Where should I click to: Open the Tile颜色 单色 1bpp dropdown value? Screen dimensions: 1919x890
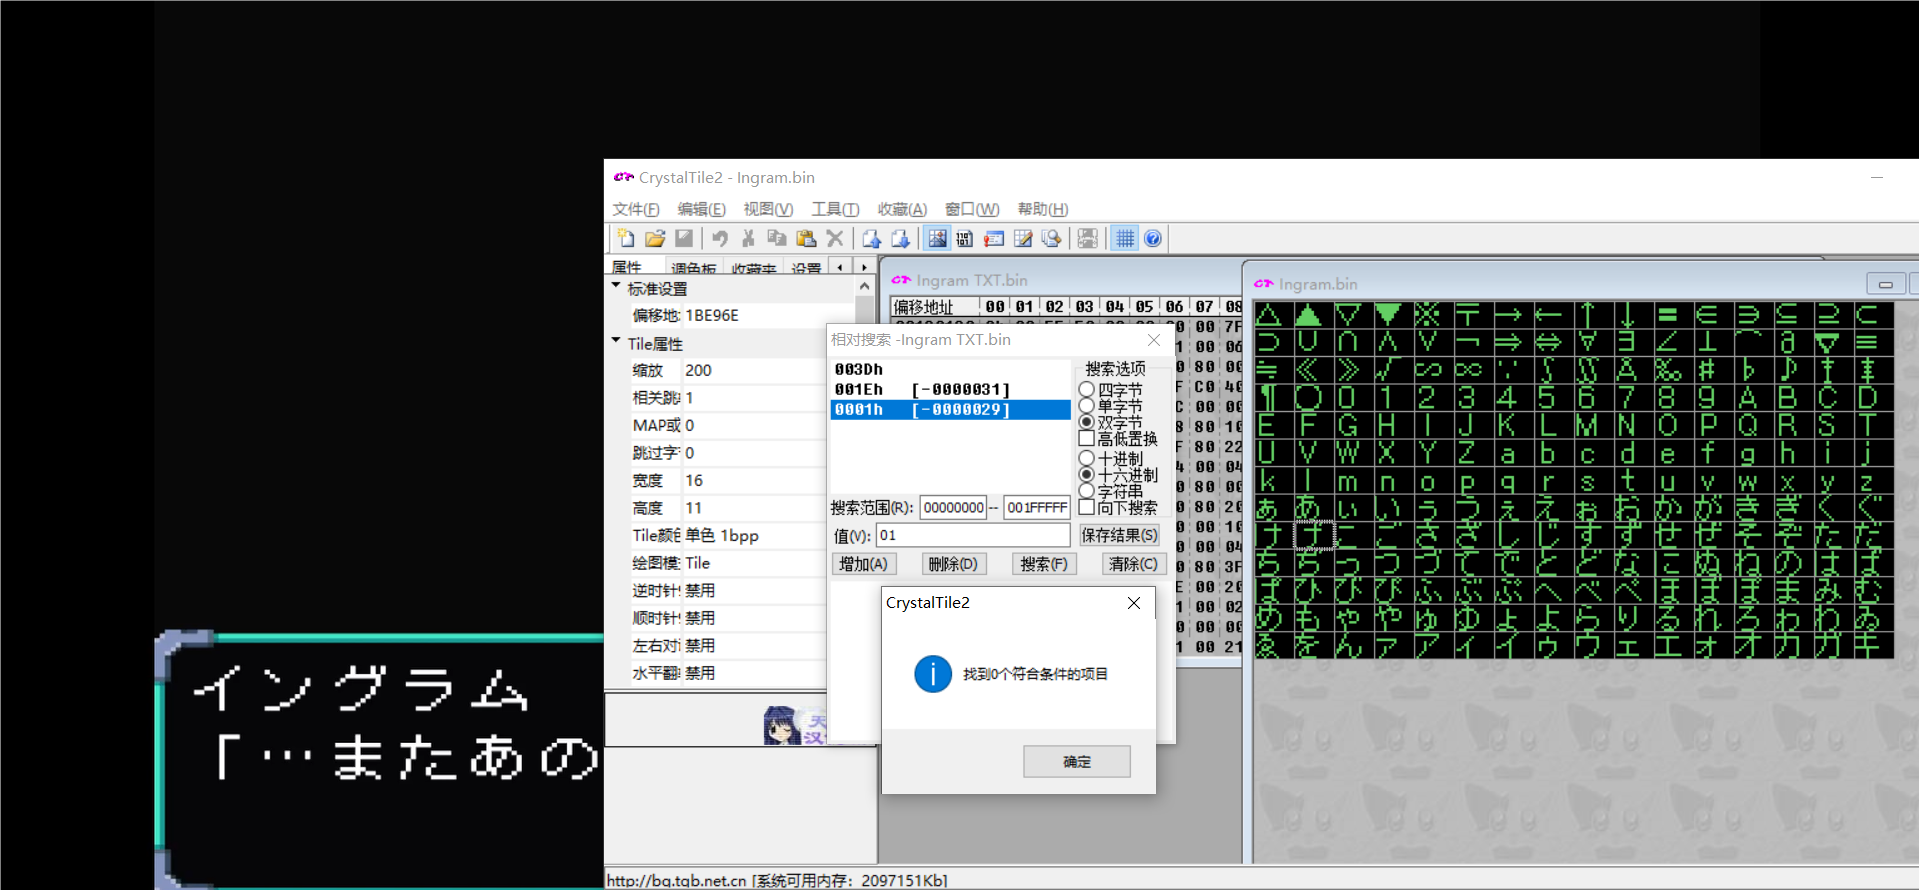754,535
